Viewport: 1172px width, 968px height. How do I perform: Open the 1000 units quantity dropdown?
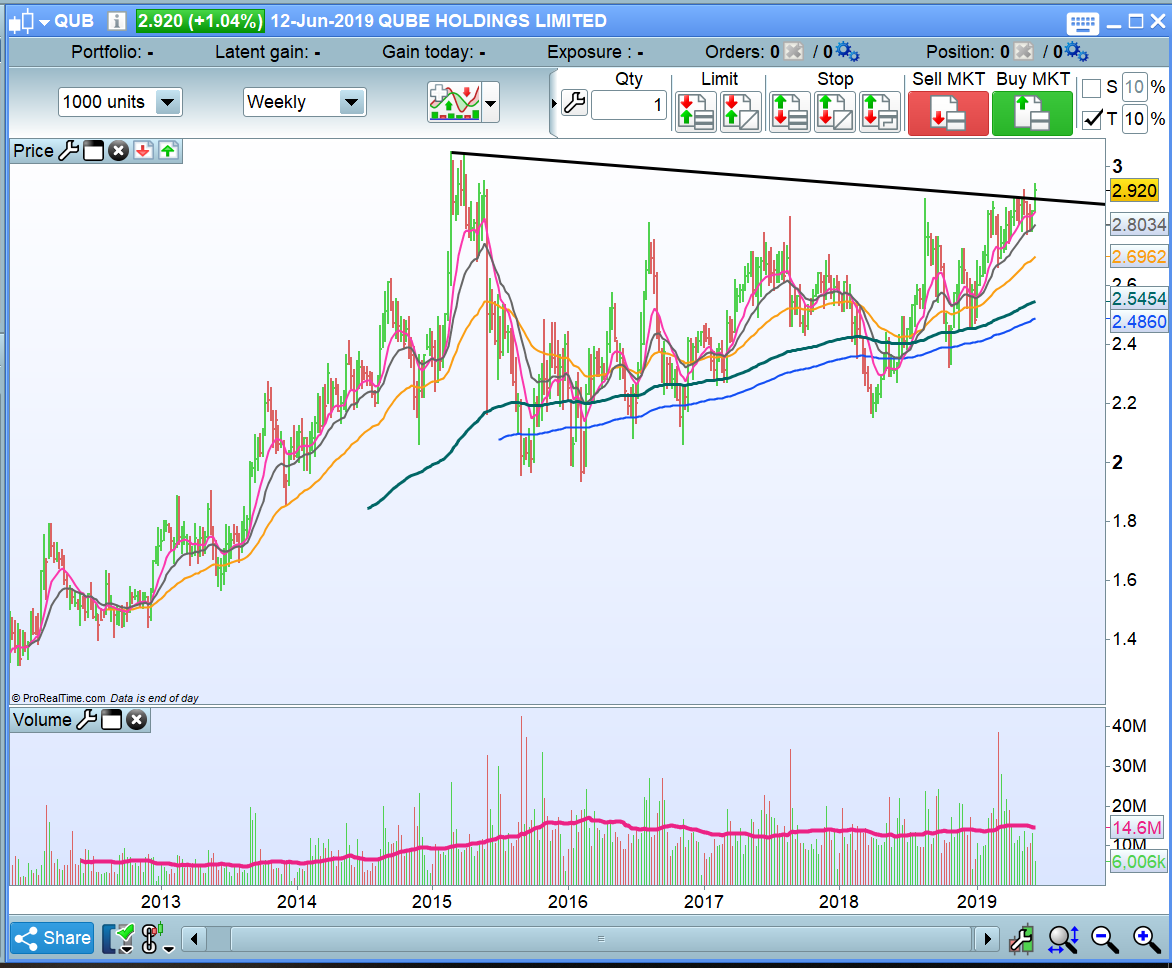click(x=168, y=102)
